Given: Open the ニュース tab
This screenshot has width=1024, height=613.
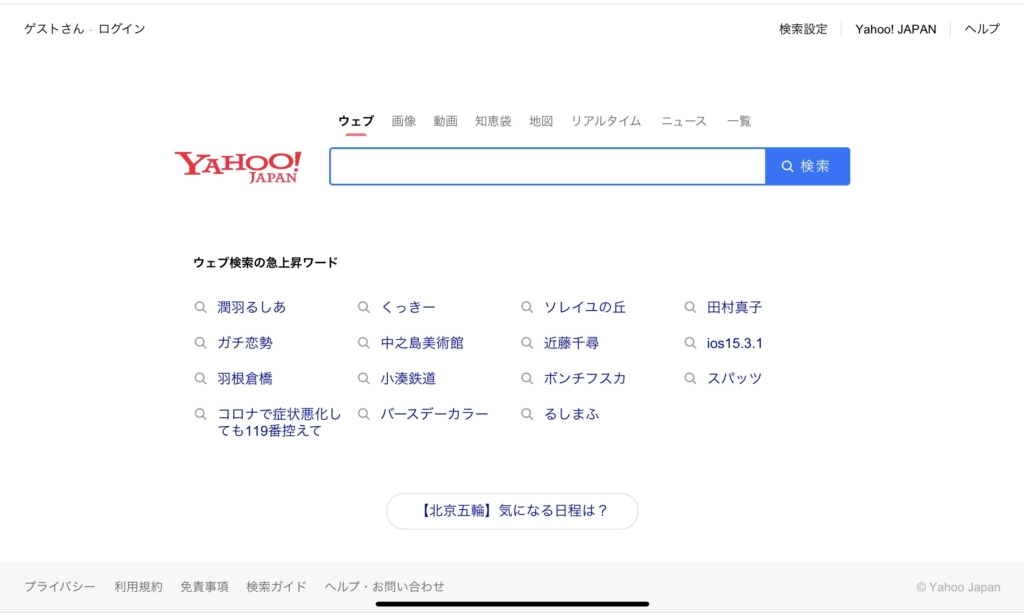Looking at the screenshot, I should (x=684, y=121).
